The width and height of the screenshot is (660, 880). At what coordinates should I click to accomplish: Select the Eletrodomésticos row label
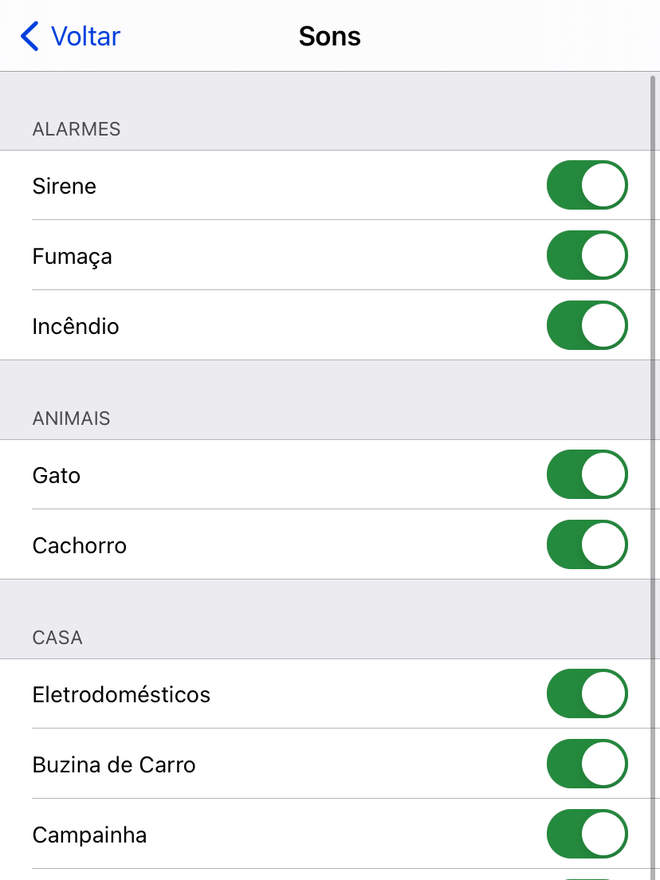click(x=121, y=695)
